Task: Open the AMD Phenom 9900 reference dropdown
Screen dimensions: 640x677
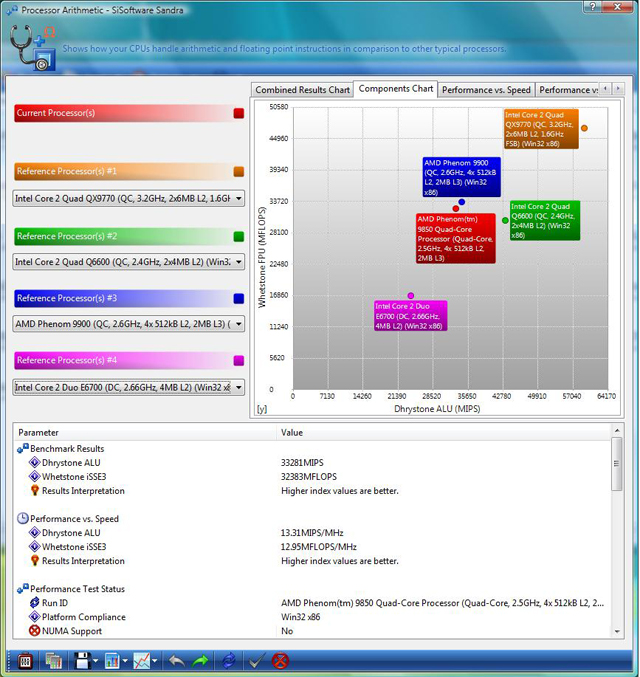Action: point(129,324)
